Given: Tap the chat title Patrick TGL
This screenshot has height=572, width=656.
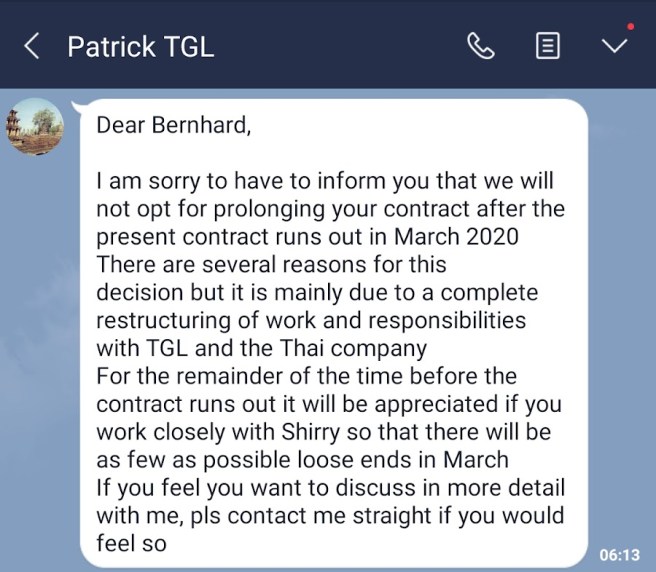Looking at the screenshot, I should click(140, 46).
